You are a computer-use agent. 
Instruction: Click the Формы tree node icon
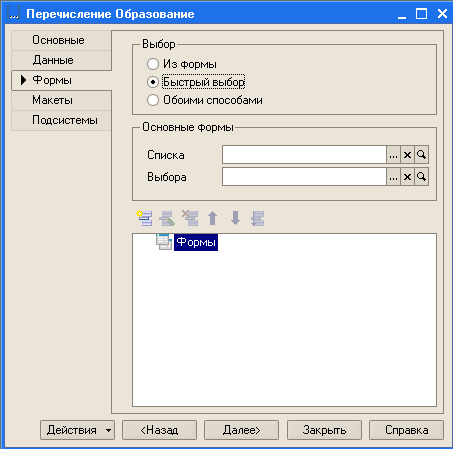(x=164, y=242)
